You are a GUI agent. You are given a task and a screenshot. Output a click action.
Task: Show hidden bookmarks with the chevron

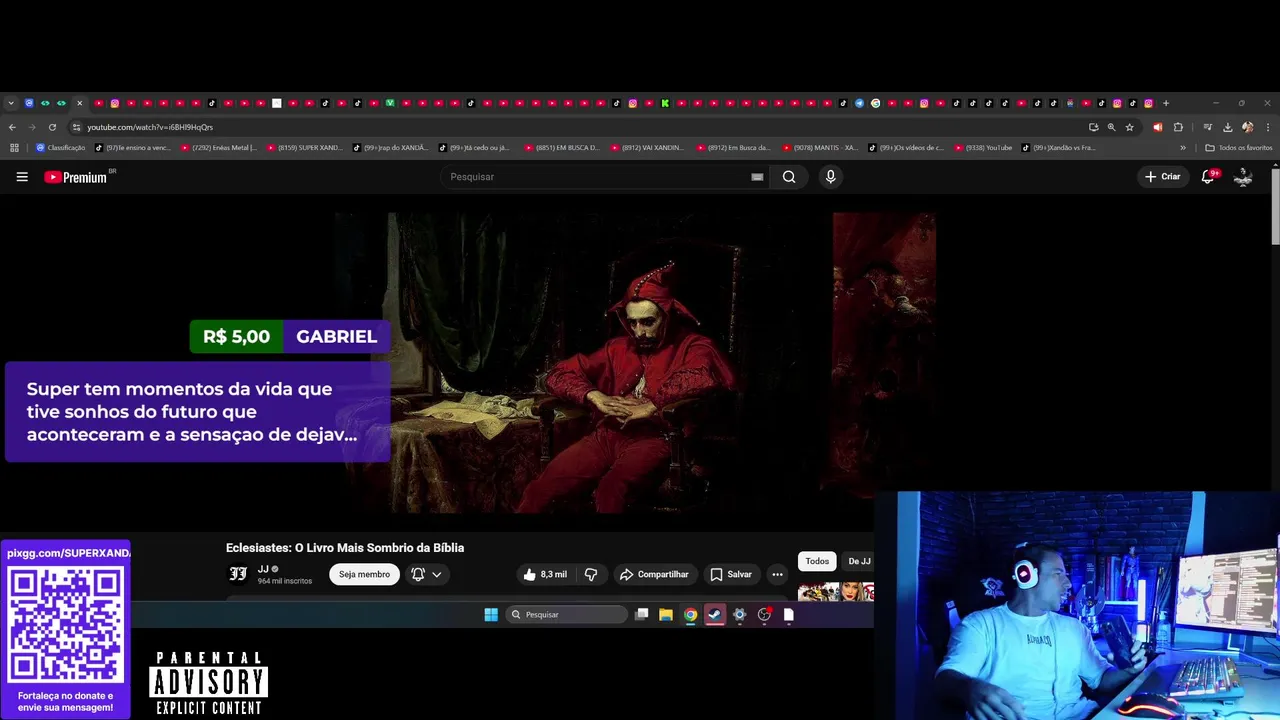[x=1183, y=148]
